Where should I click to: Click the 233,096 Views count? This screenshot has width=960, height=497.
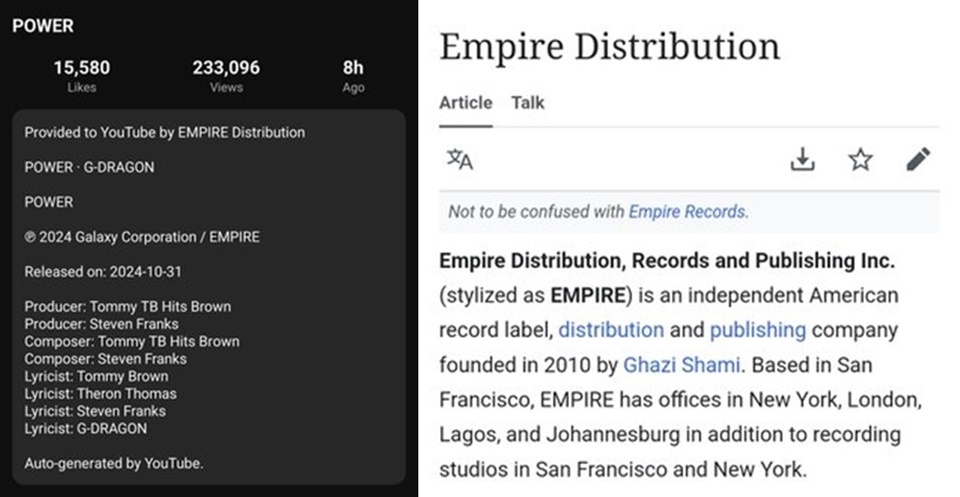tap(226, 75)
